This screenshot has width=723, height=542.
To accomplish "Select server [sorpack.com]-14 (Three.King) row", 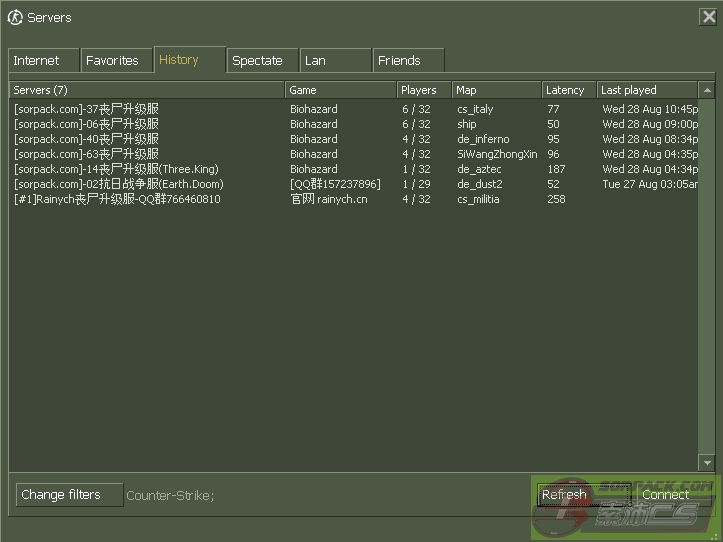I will pyautogui.click(x=353, y=169).
